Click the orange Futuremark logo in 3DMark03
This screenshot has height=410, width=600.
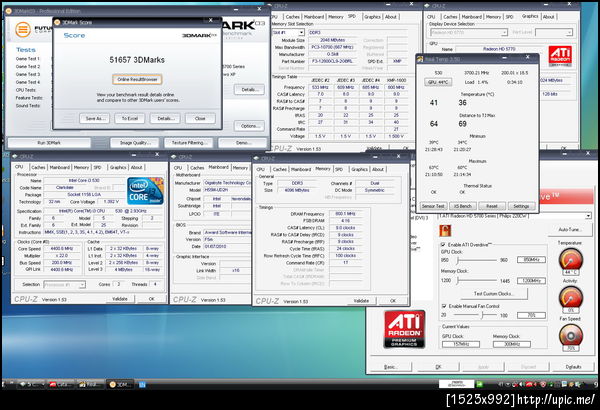pyautogui.click(x=23, y=29)
